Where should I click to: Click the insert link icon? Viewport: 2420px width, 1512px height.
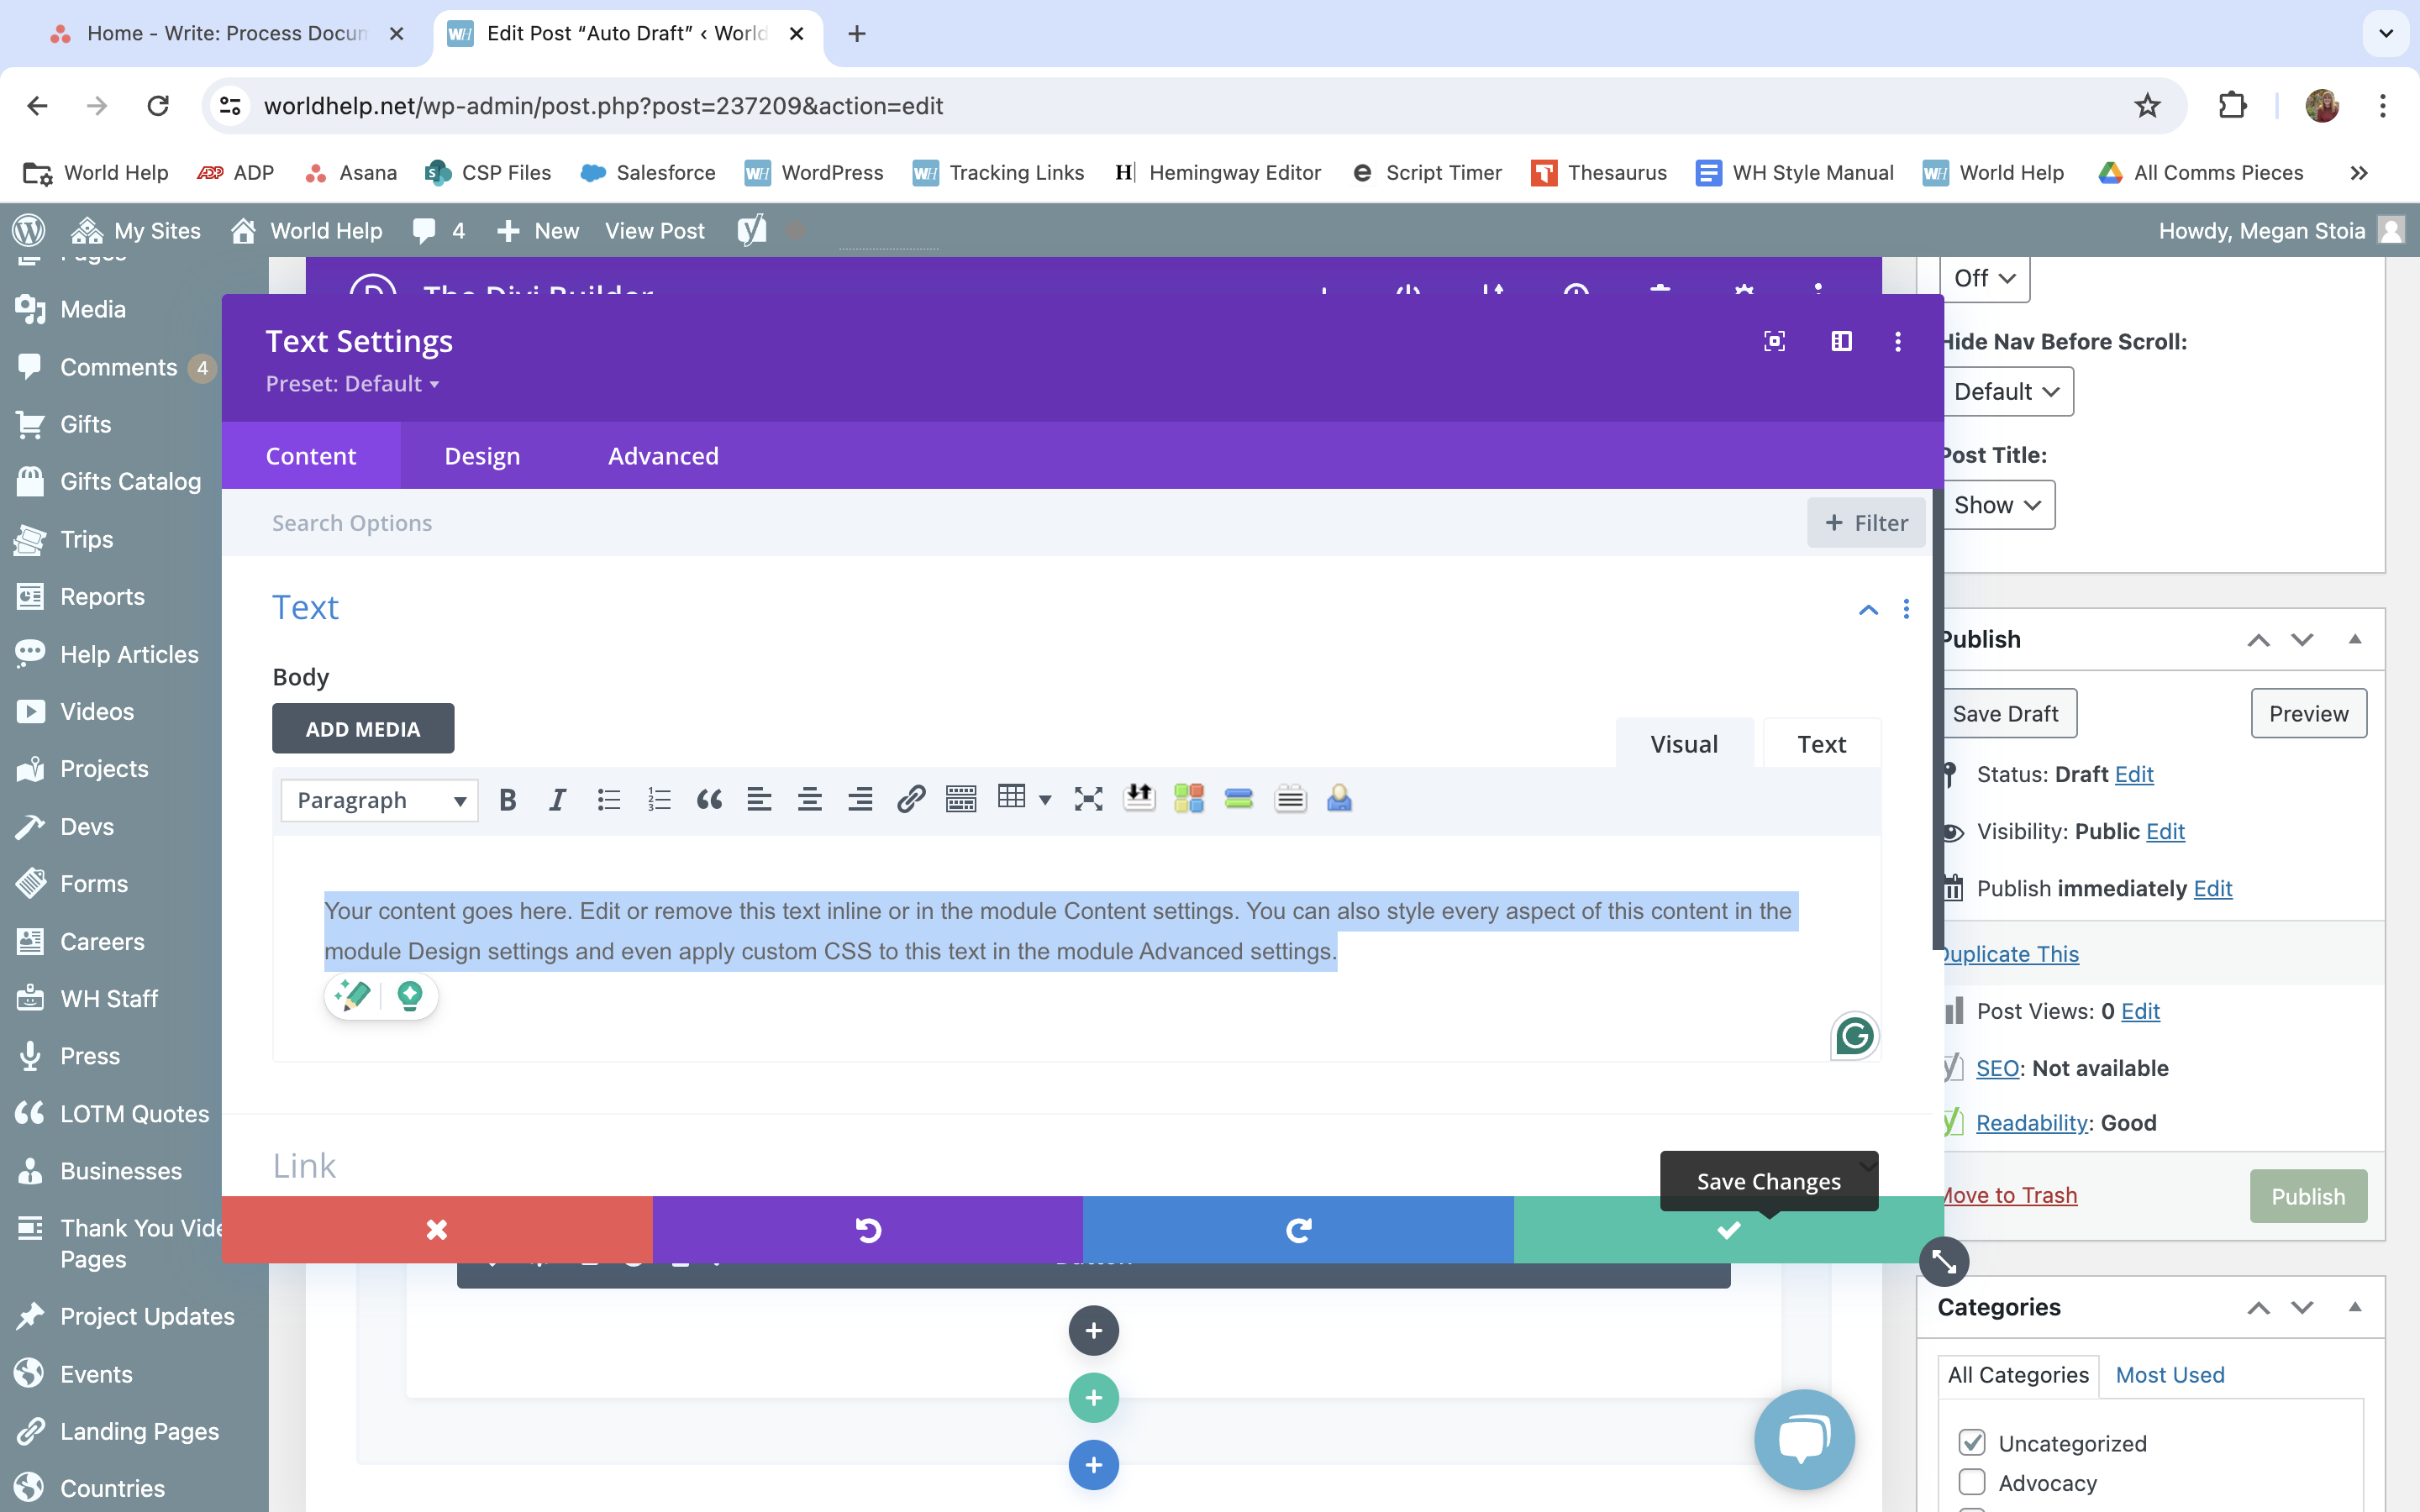click(910, 799)
